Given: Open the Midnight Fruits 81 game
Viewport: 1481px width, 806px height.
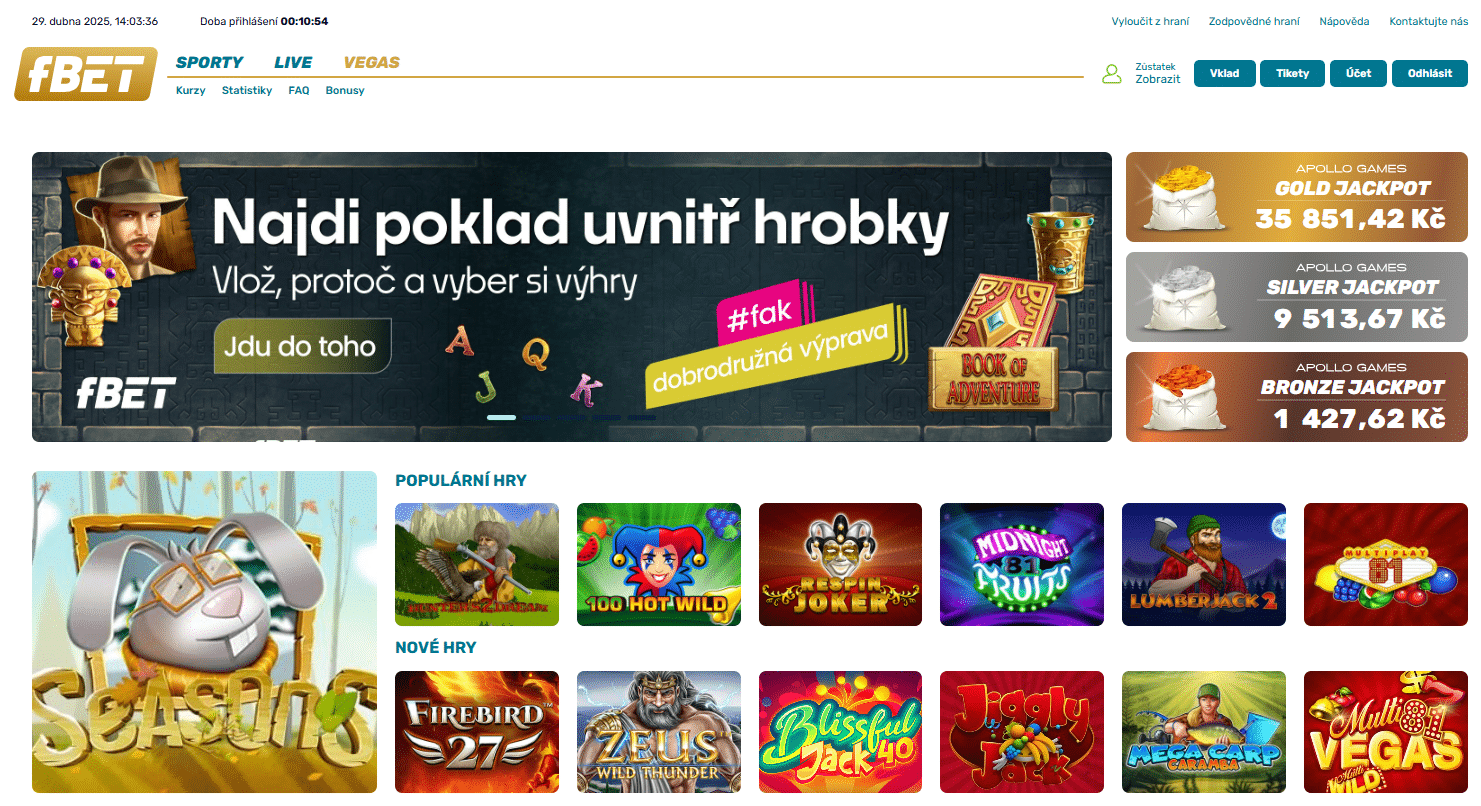Looking at the screenshot, I should pos(1022,564).
